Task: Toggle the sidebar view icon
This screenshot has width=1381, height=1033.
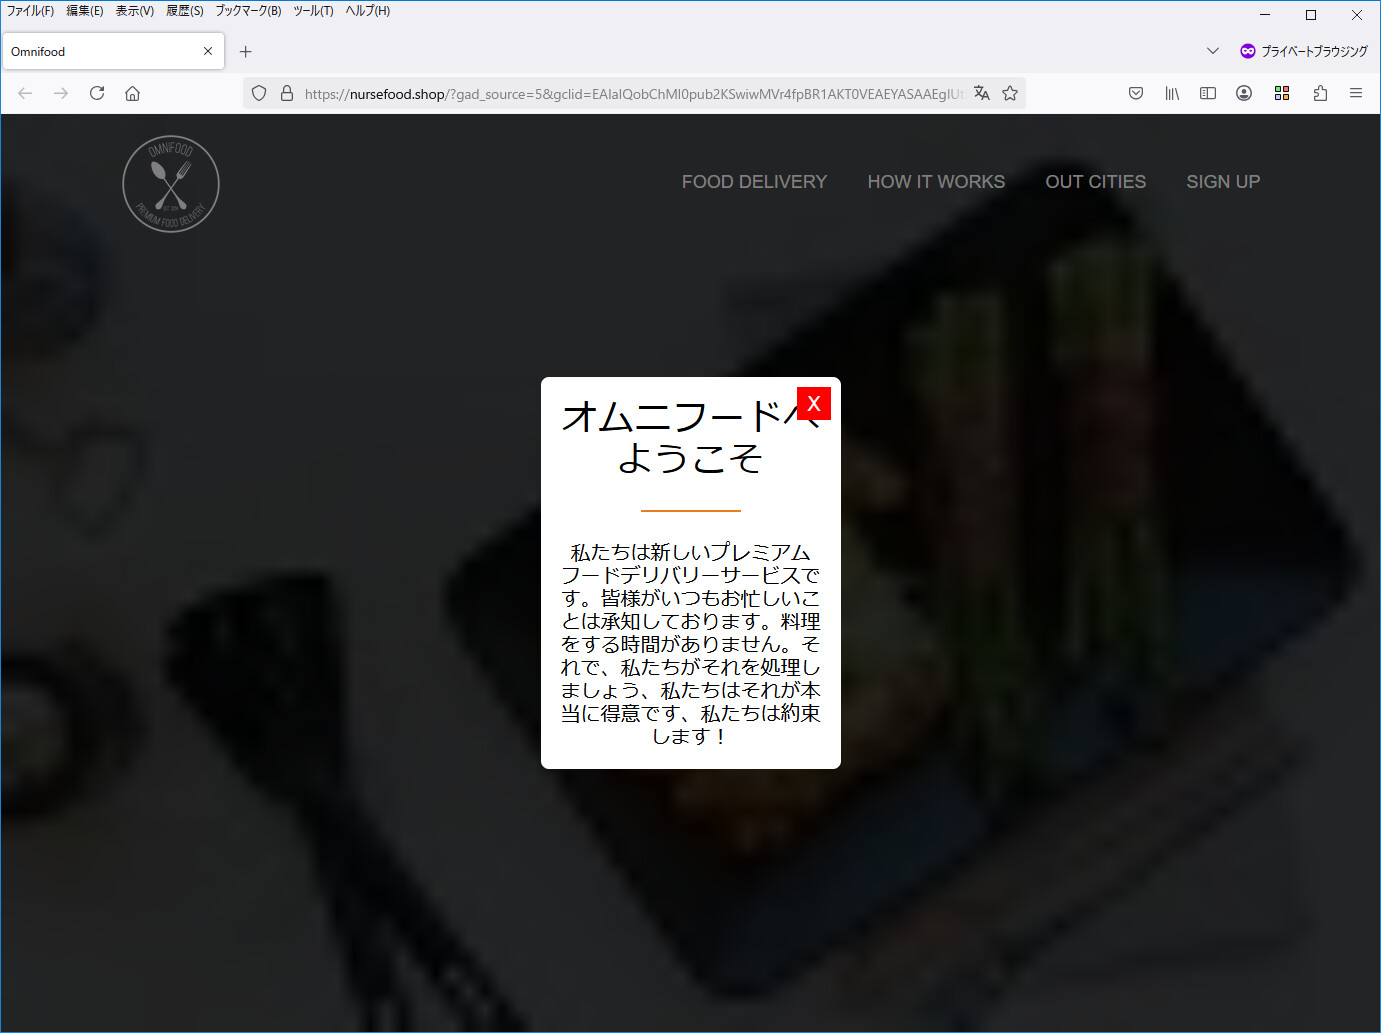Action: (1208, 93)
